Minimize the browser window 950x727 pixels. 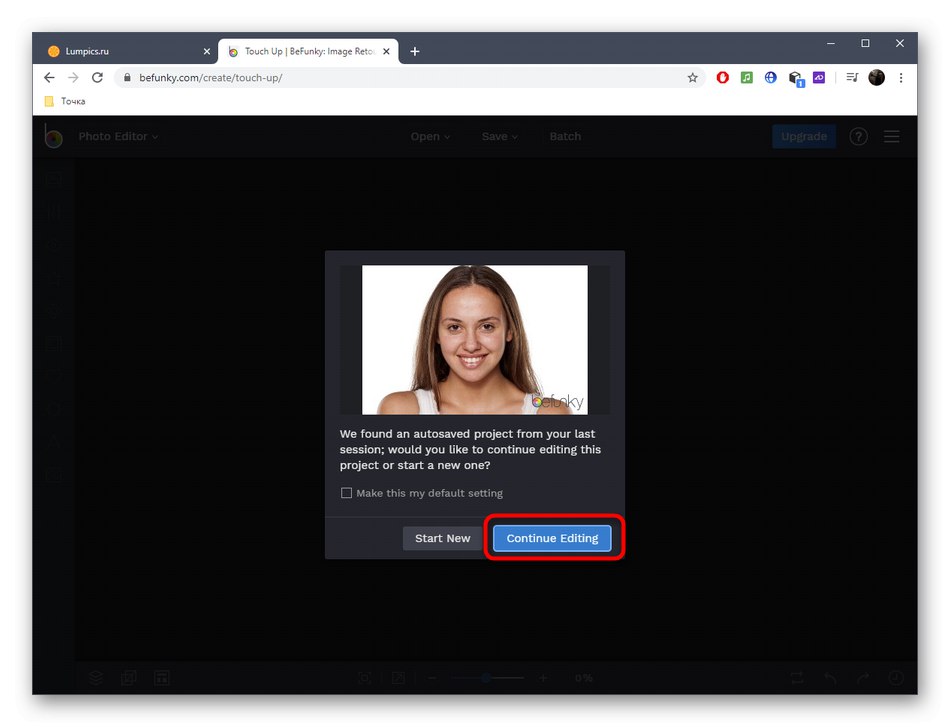[x=831, y=44]
